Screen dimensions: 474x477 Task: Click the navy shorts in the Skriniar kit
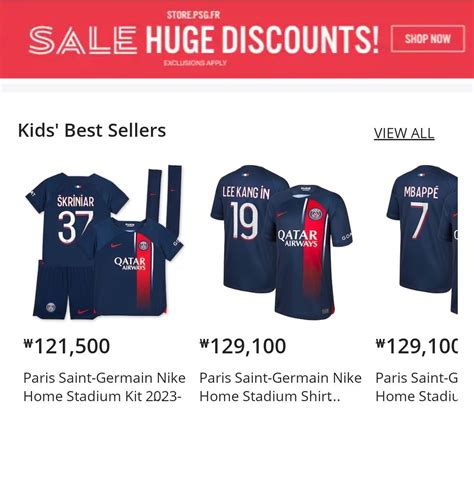point(63,290)
